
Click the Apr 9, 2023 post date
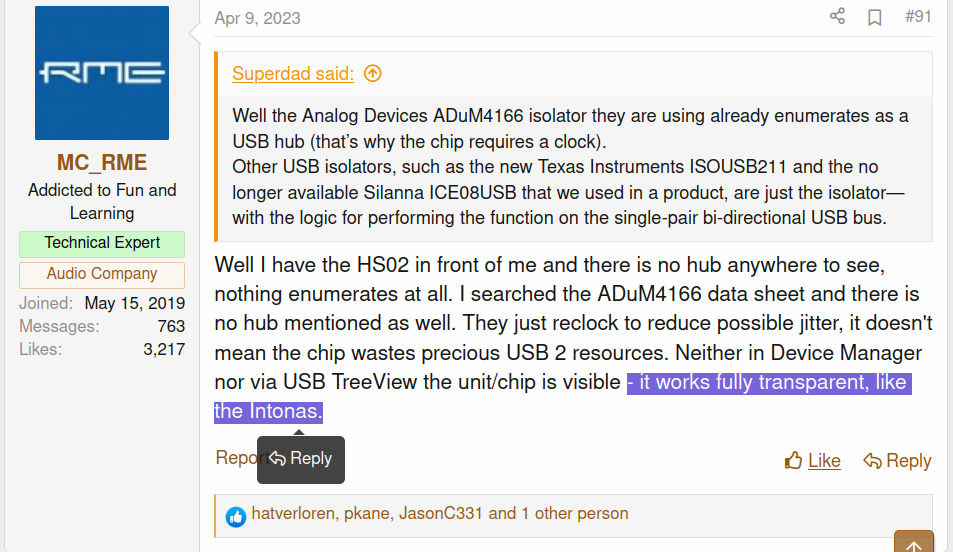pyautogui.click(x=258, y=18)
